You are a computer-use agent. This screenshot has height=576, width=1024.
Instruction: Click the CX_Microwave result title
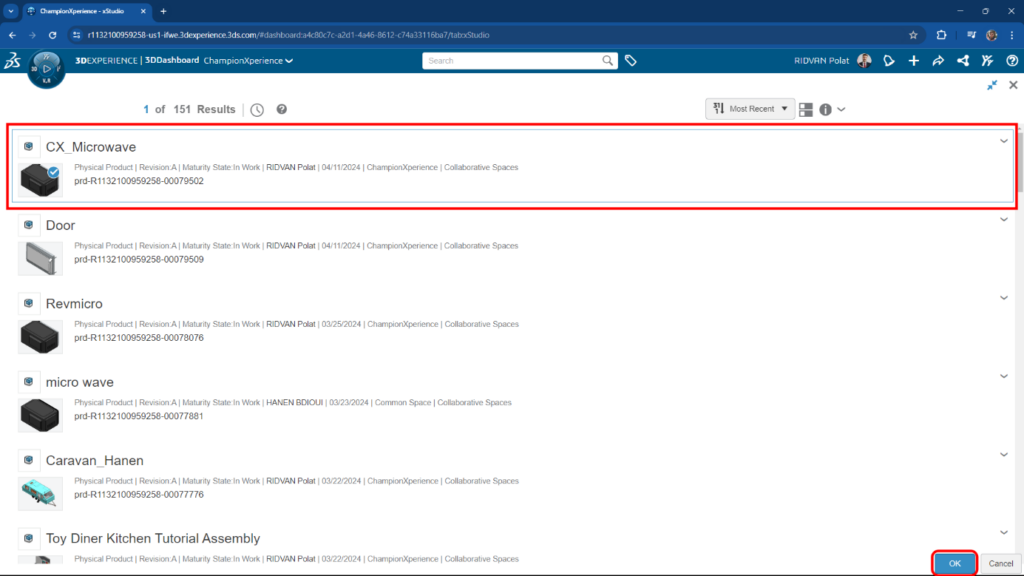click(91, 147)
